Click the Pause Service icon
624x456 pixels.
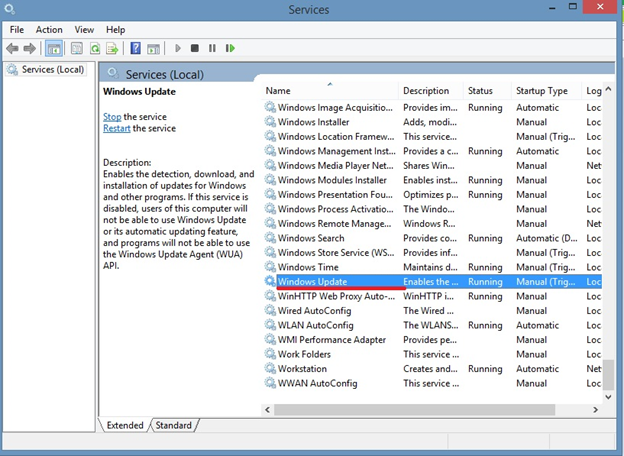[x=212, y=49]
